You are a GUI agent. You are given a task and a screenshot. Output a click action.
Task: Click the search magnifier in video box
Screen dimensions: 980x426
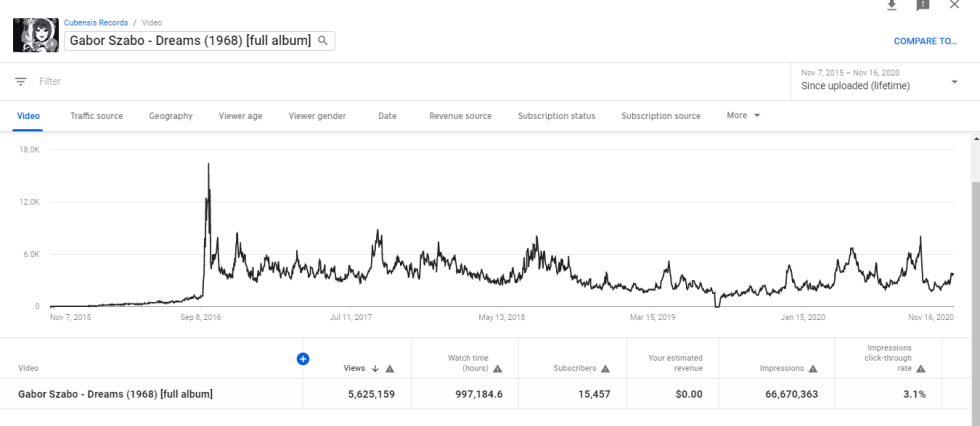tap(322, 41)
